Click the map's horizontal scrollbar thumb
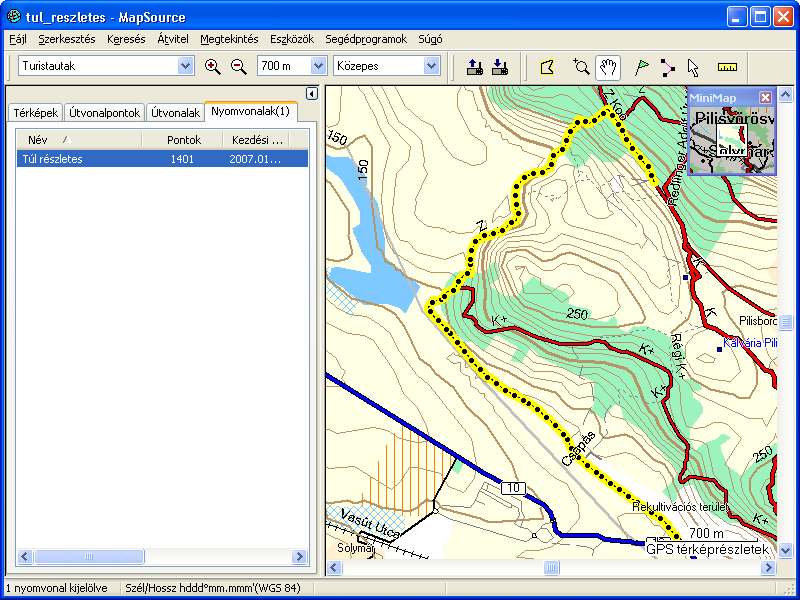This screenshot has width=800, height=600. coord(551,568)
